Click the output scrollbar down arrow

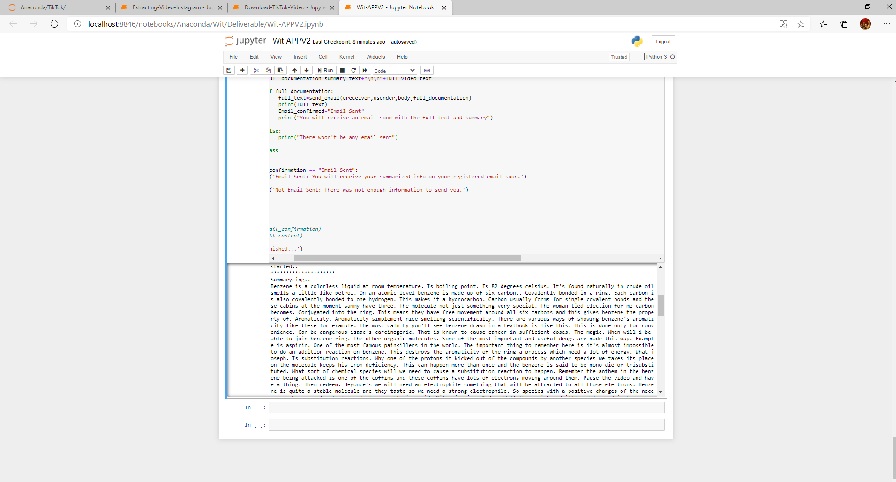(661, 392)
